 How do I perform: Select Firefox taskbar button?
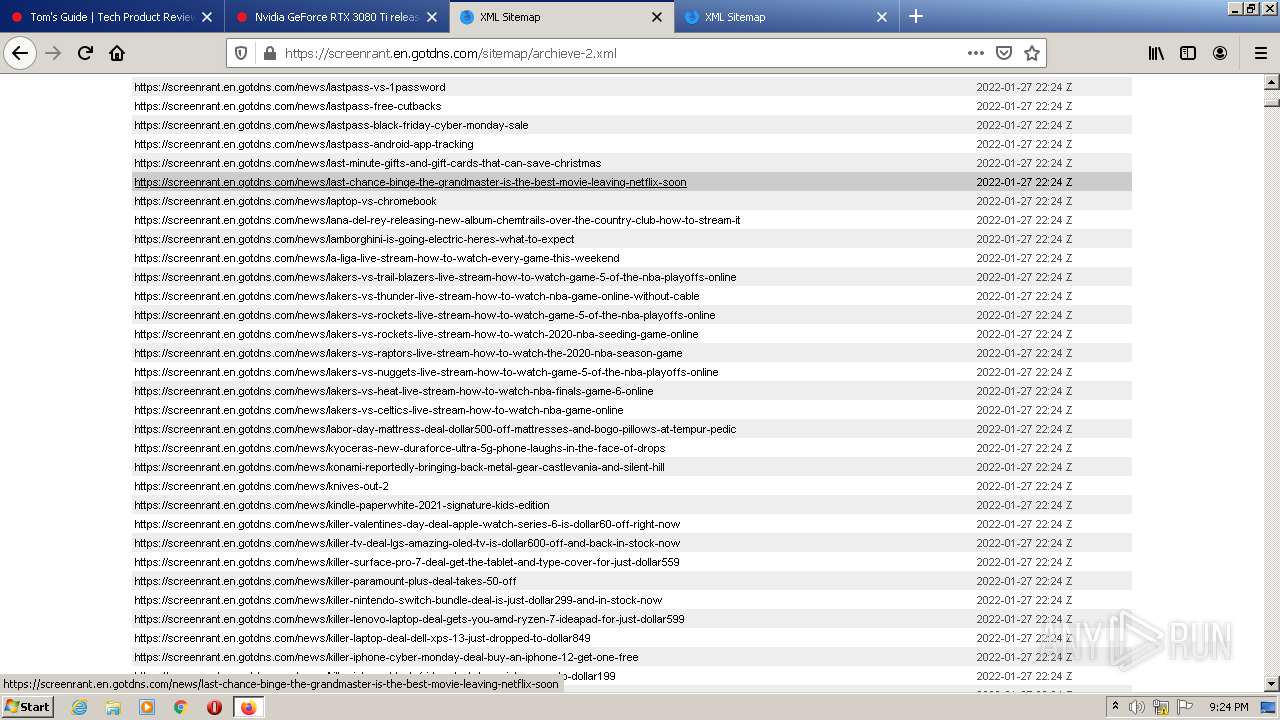pos(248,707)
